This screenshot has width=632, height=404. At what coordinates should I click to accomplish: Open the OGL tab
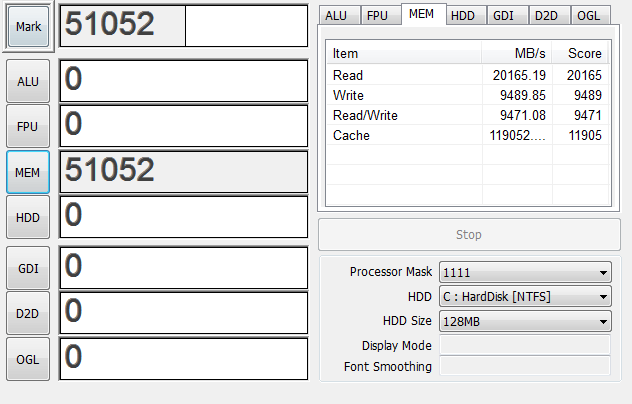[592, 16]
